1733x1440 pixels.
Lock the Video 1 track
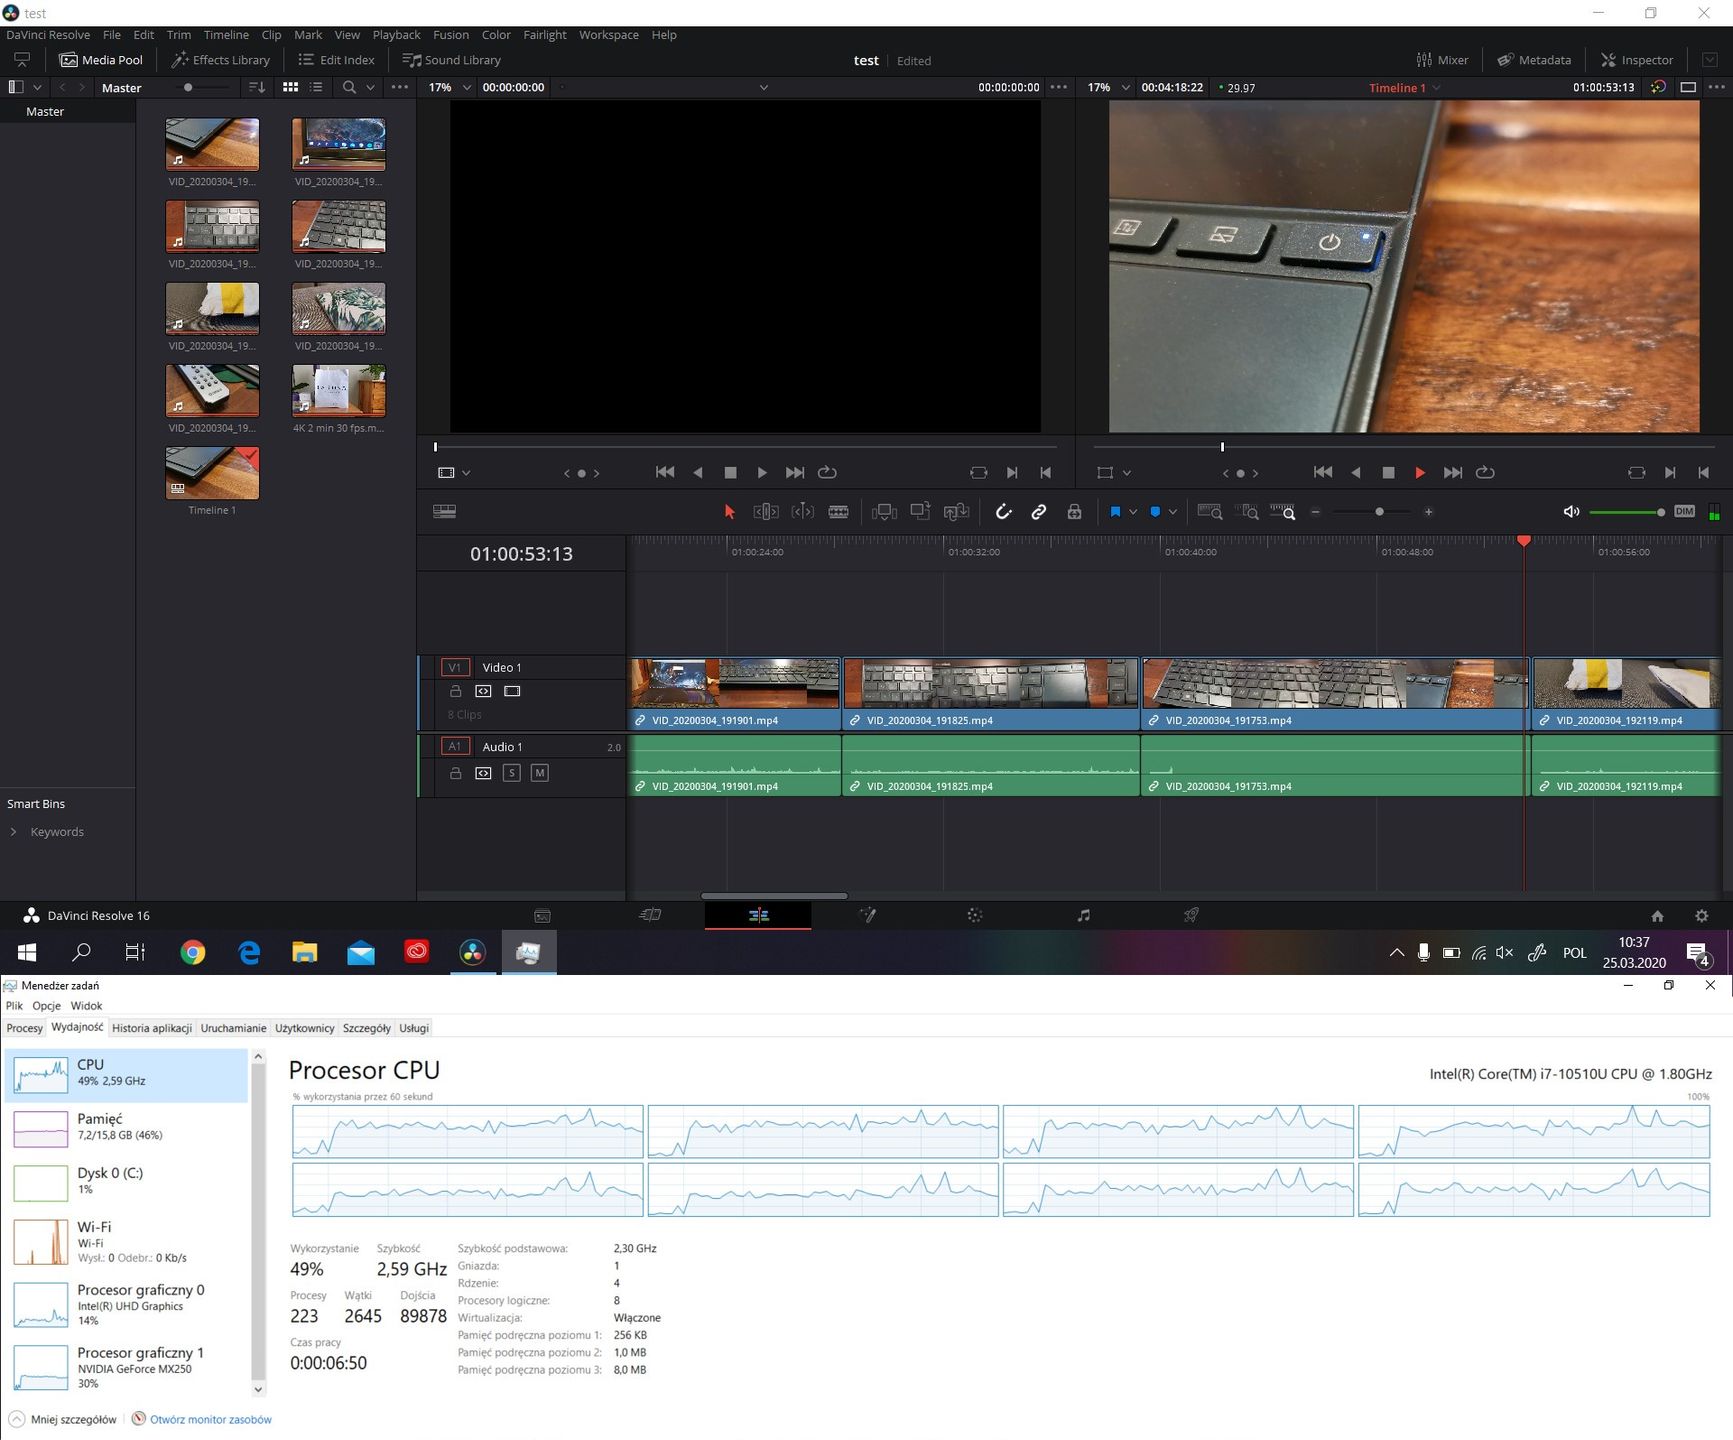coord(455,691)
